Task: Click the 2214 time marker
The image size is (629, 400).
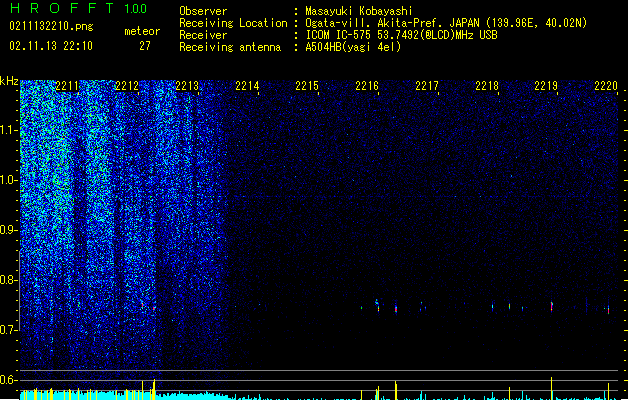Action: [x=247, y=86]
